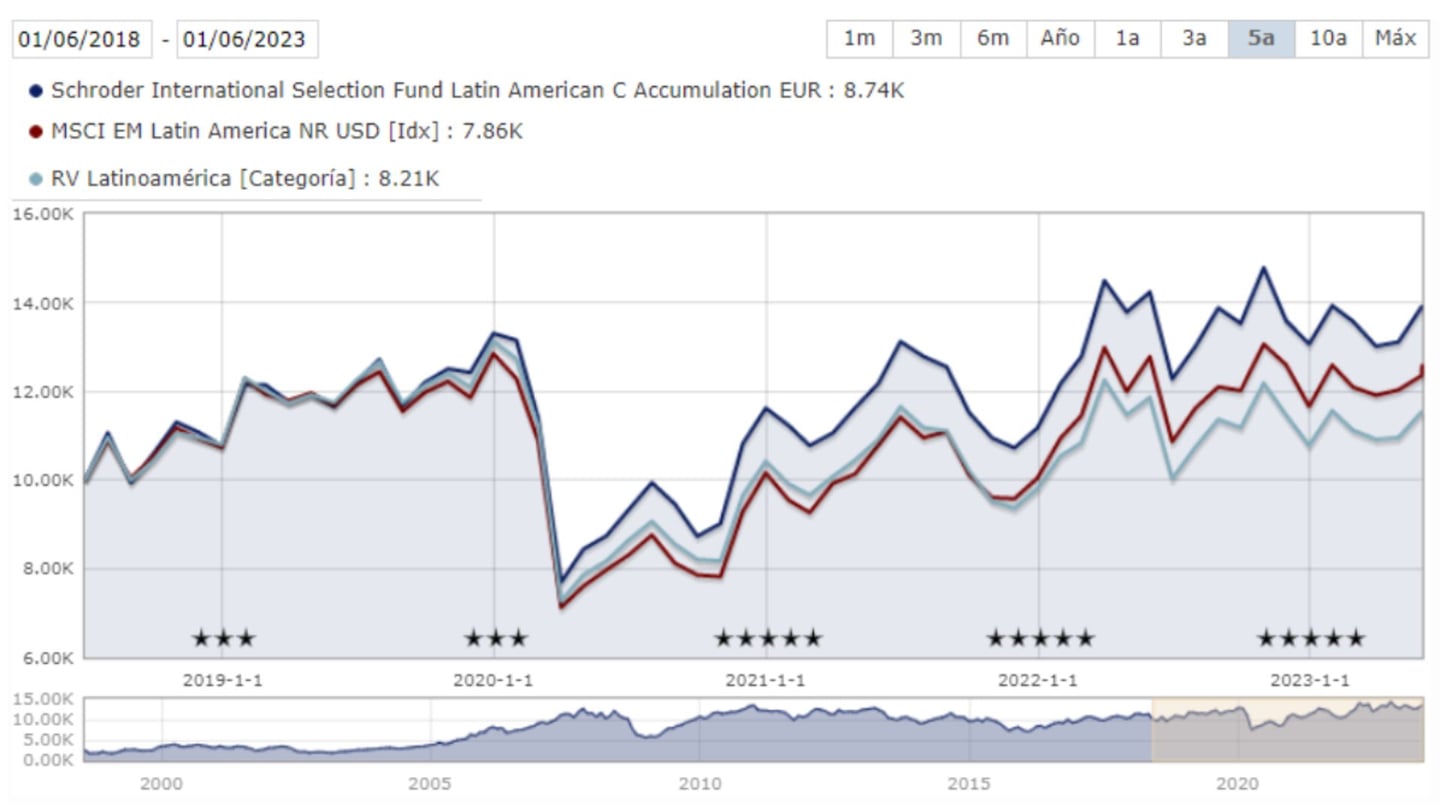This screenshot has width=1440, height=810.
Task: Set the chart period to 1a
Action: pyautogui.click(x=1127, y=39)
